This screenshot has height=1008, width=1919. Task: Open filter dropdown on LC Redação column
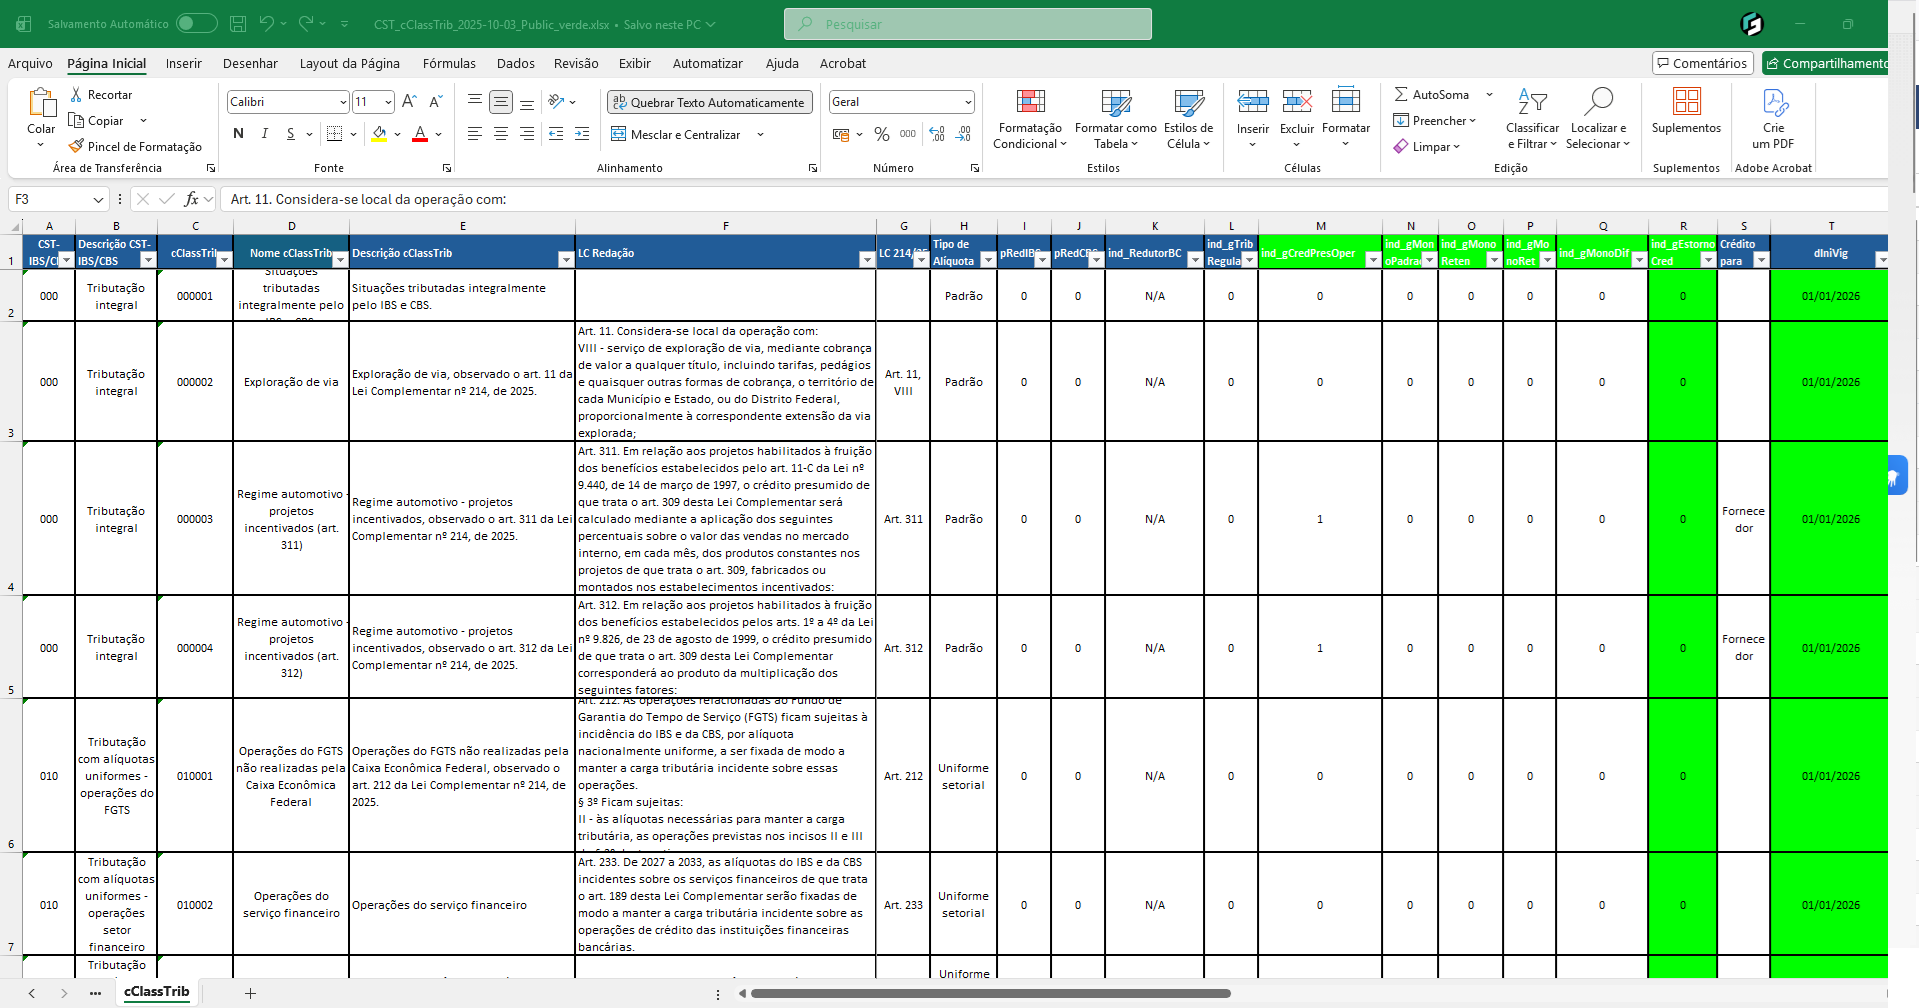866,260
